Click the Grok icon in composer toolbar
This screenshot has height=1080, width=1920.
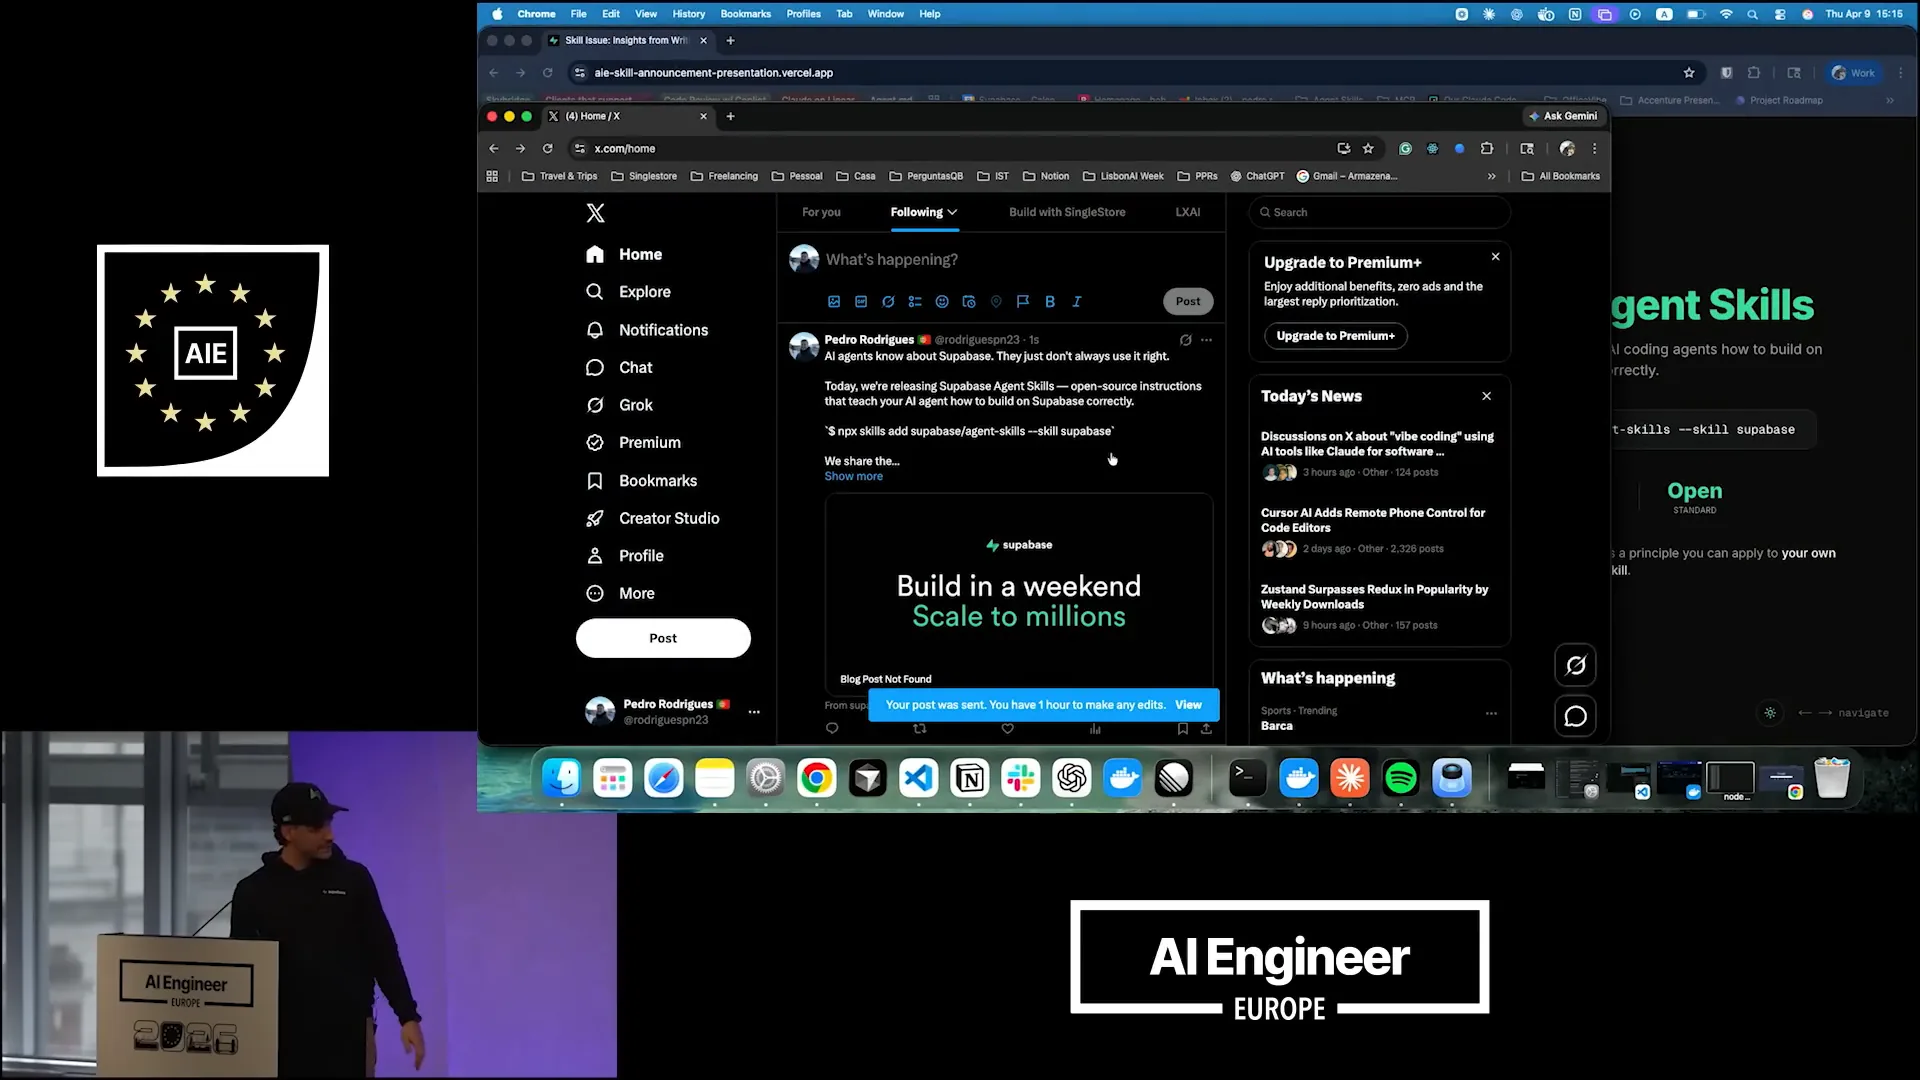coord(888,301)
